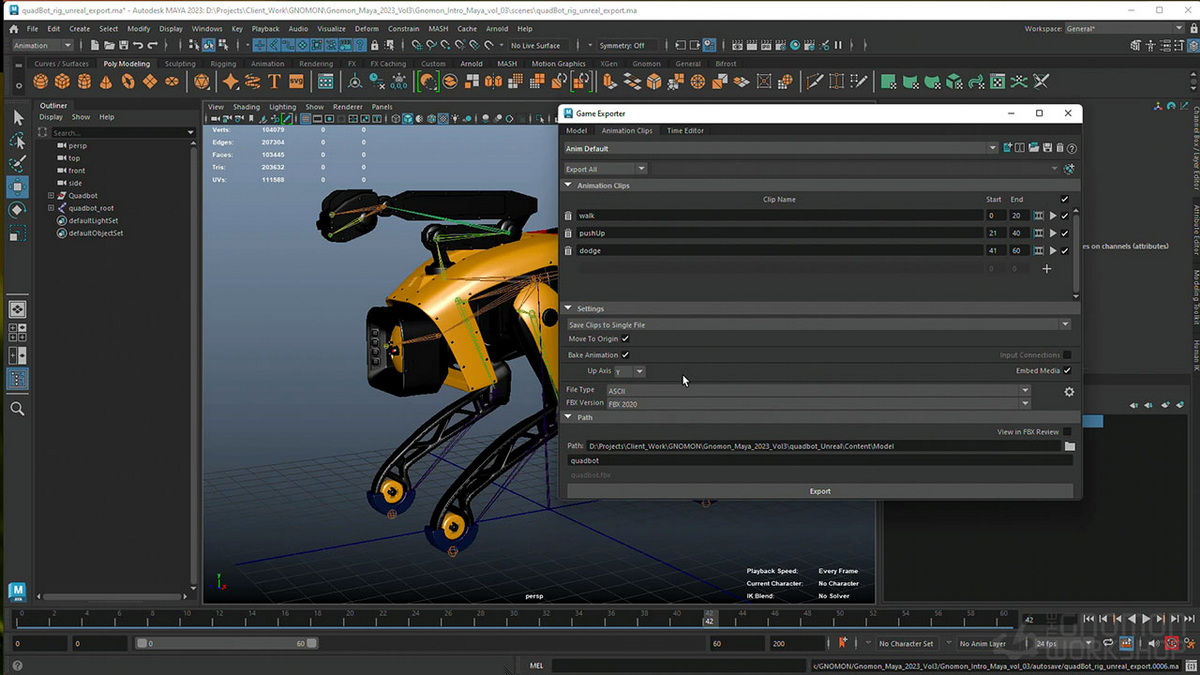Click the Export button
1200x675 pixels.
click(820, 491)
